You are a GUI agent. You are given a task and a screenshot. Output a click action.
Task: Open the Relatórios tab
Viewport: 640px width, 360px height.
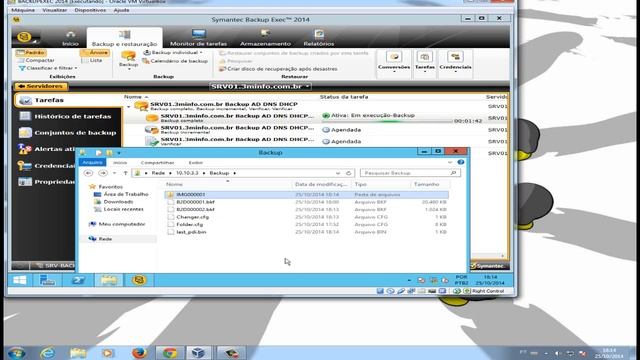pos(319,38)
